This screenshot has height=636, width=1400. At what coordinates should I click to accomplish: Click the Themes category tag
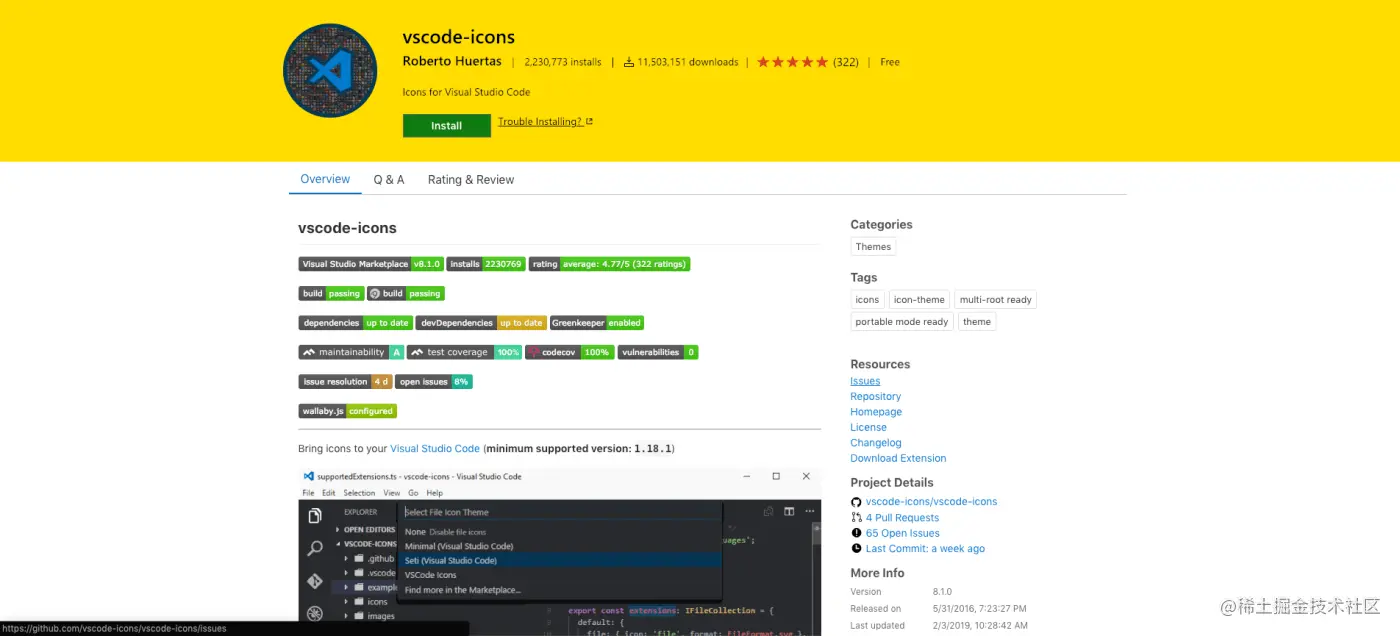[873, 247]
